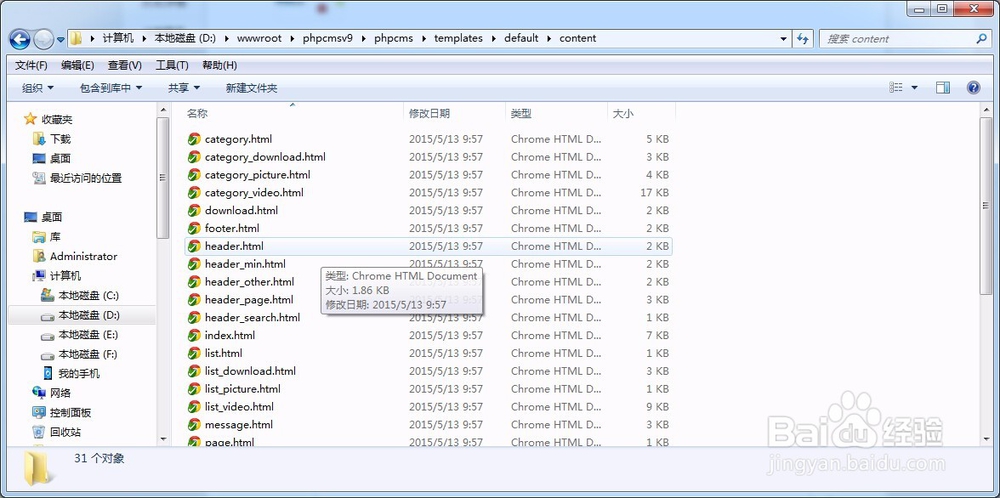Click the refresh button beside the address bar
Screen dimensions: 1000x498
(x=804, y=39)
